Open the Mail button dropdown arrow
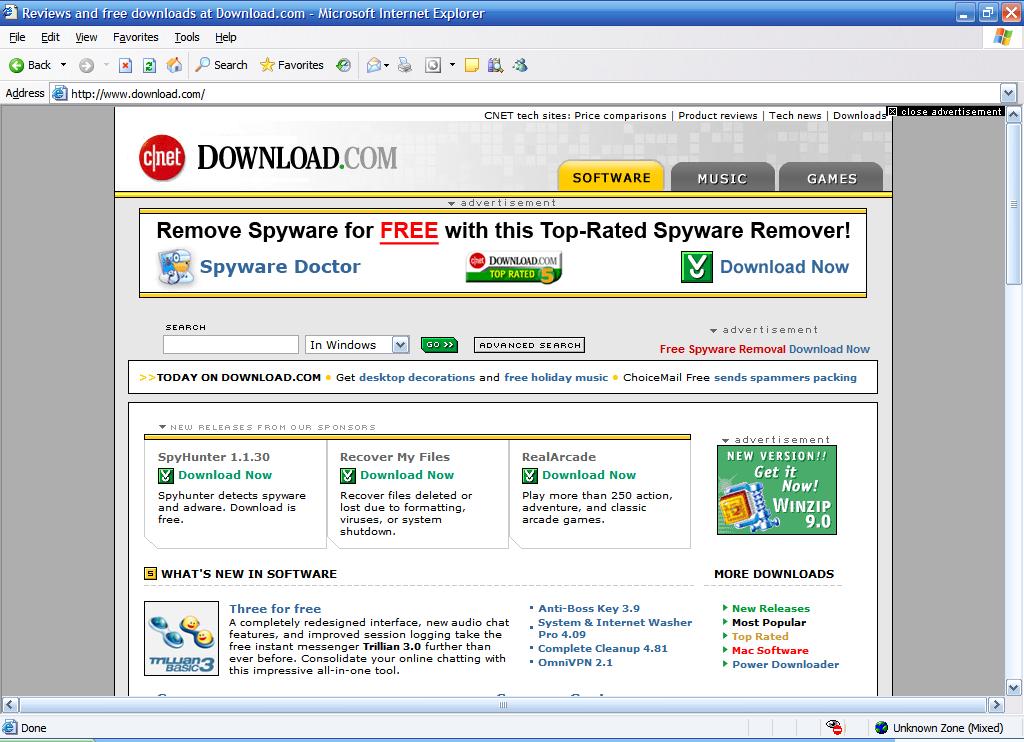This screenshot has height=742, width=1024. 387,65
